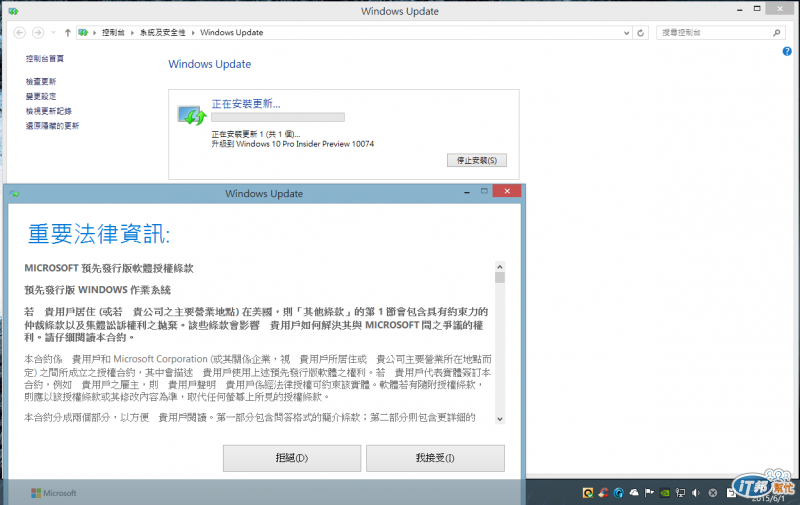Open the 控制台首頁 link
The width and height of the screenshot is (800, 505).
(x=45, y=59)
